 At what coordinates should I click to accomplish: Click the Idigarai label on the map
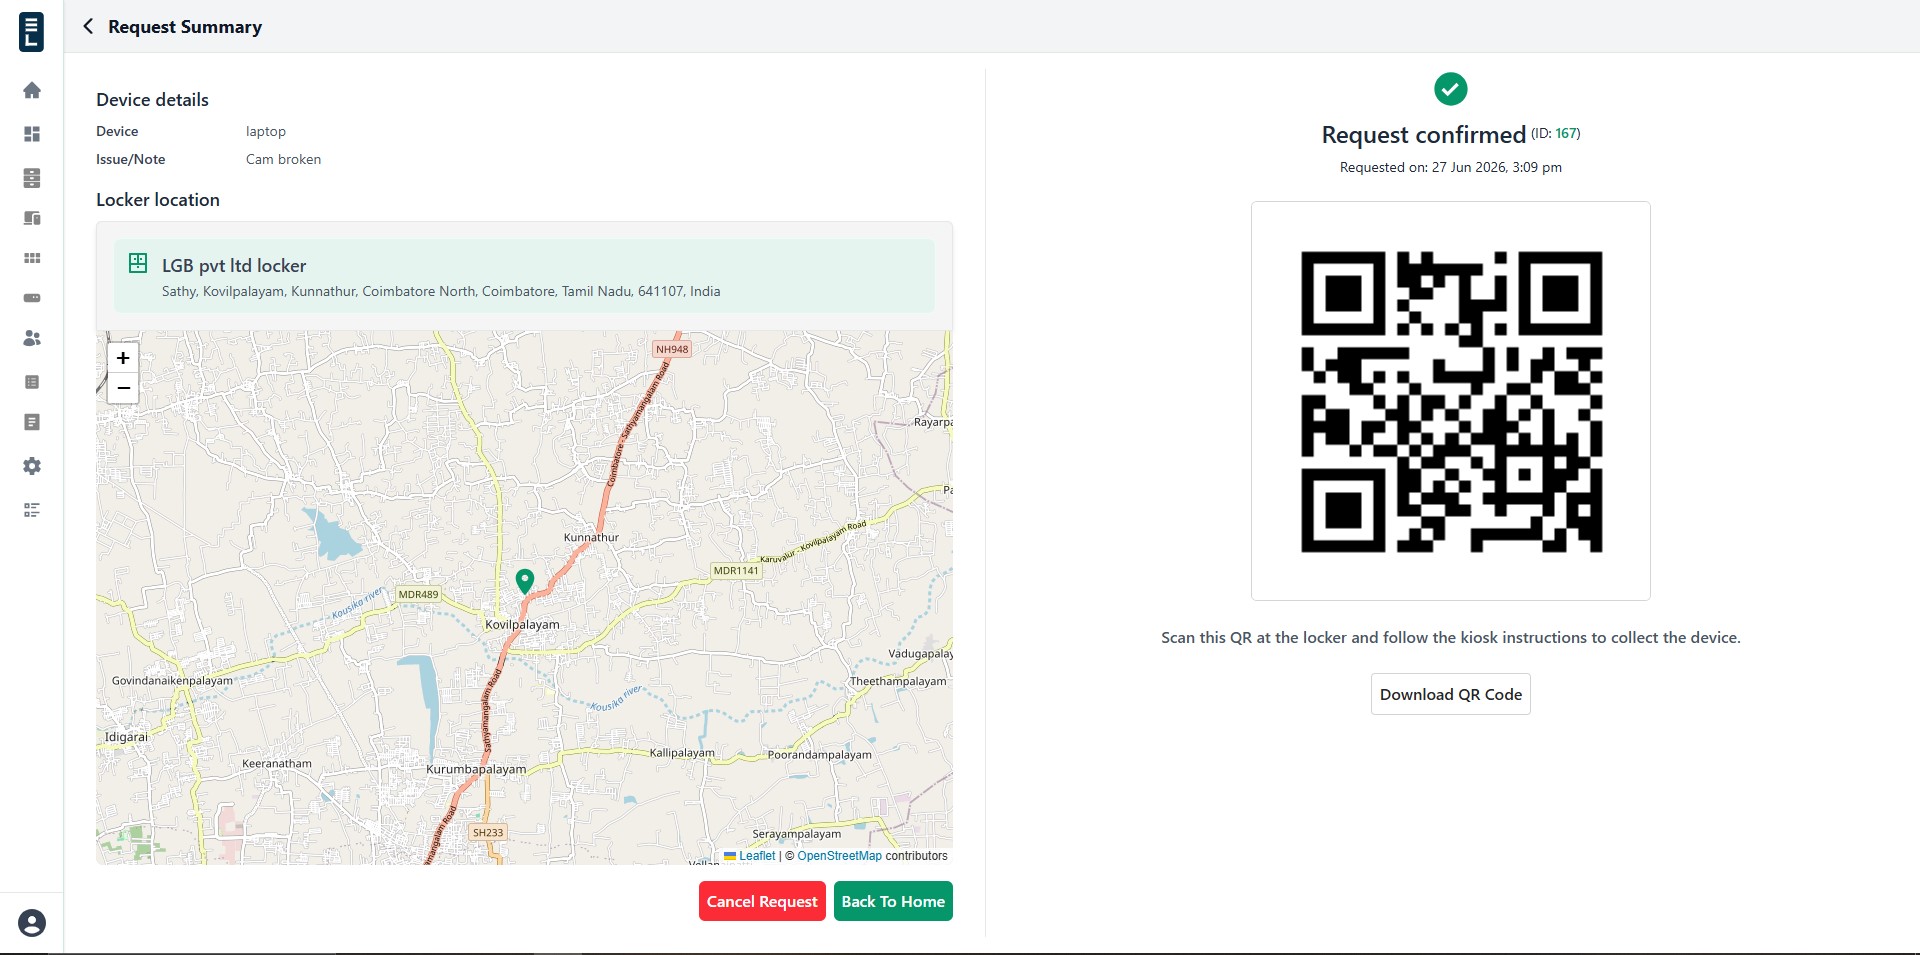tap(126, 737)
